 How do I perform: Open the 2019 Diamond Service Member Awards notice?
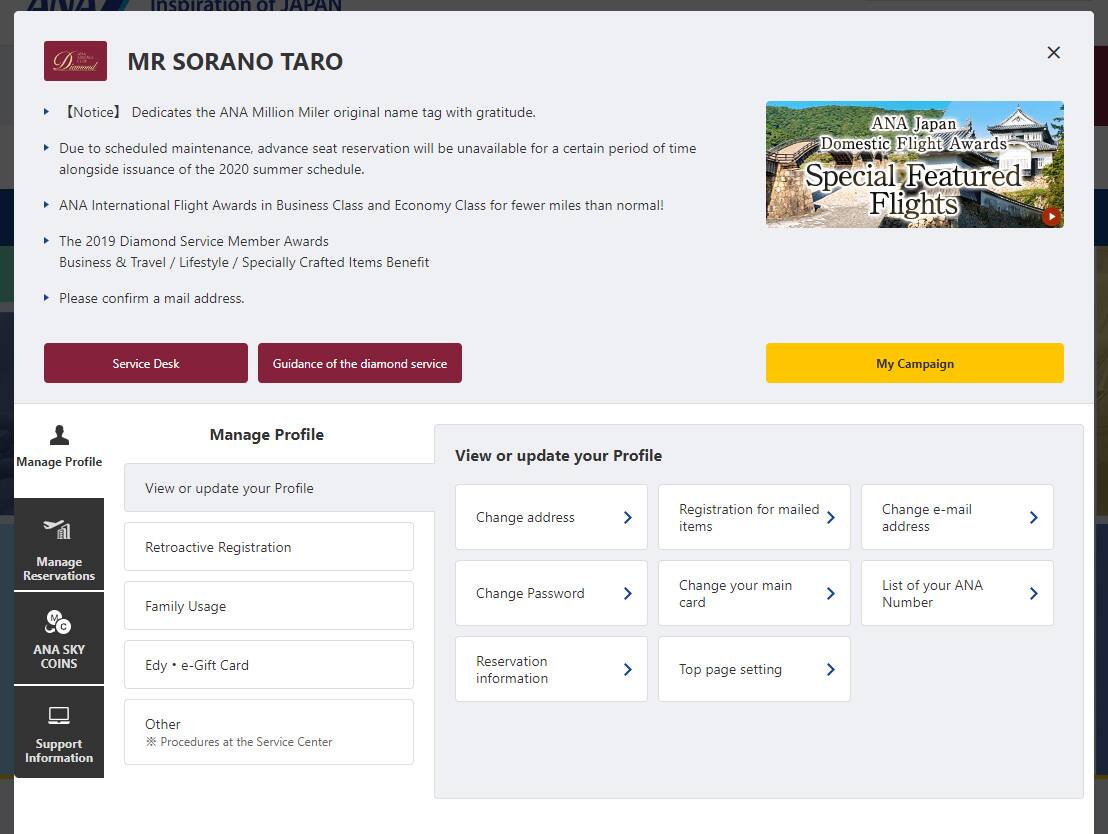click(x=244, y=252)
